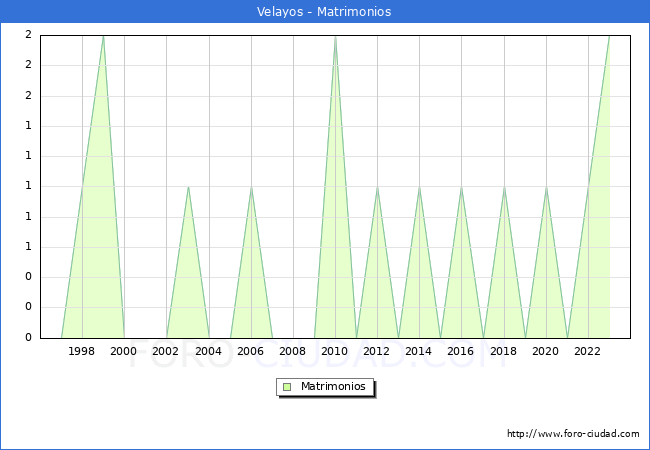Click the green Matrimonios legend swatch
This screenshot has width=650, height=450.
287,387
